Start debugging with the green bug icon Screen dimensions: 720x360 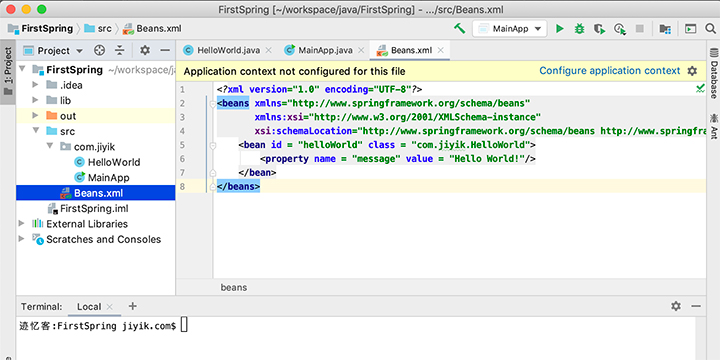[x=579, y=29]
